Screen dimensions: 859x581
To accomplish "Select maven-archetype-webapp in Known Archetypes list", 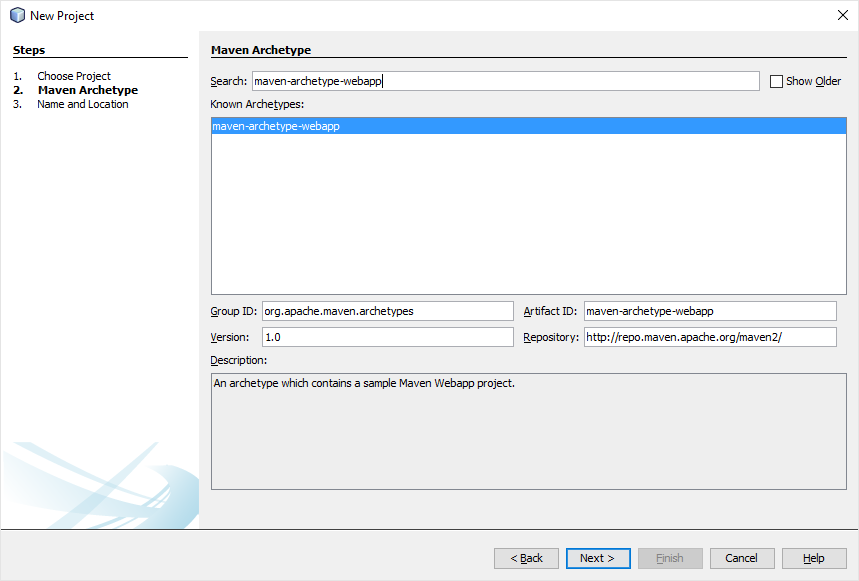I will point(529,126).
